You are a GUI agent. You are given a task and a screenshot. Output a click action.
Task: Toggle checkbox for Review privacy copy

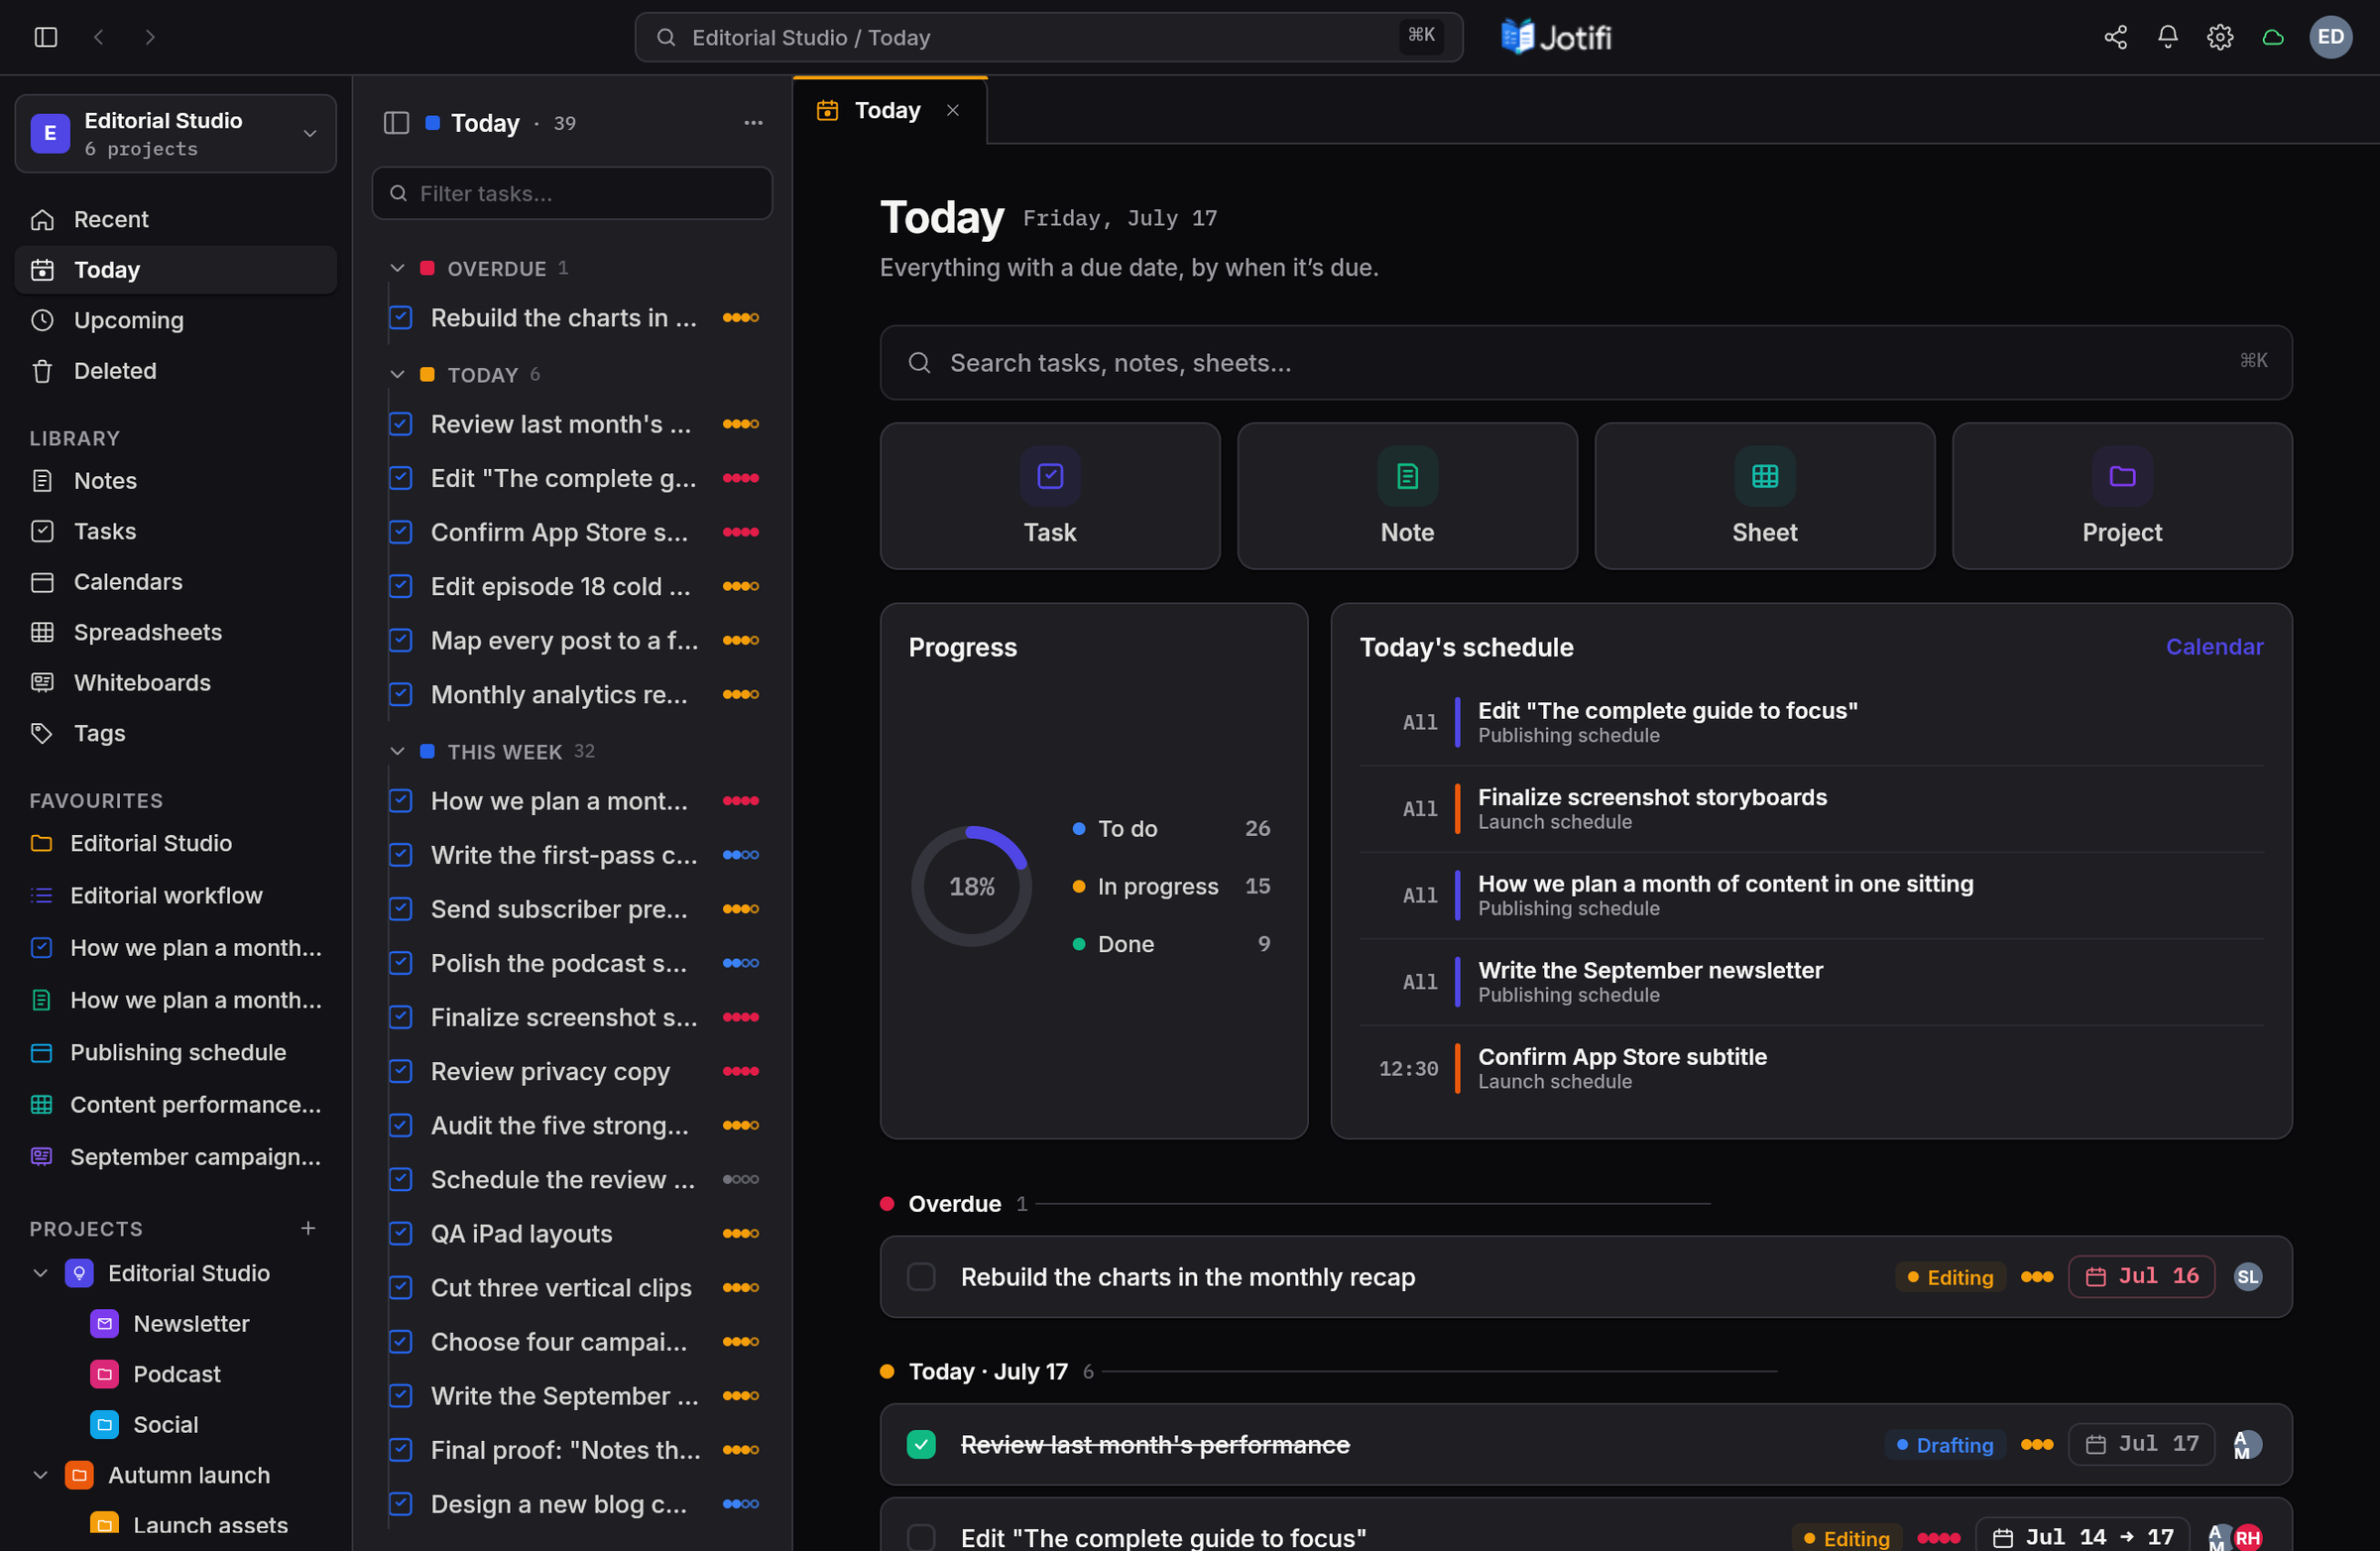pyautogui.click(x=401, y=1071)
